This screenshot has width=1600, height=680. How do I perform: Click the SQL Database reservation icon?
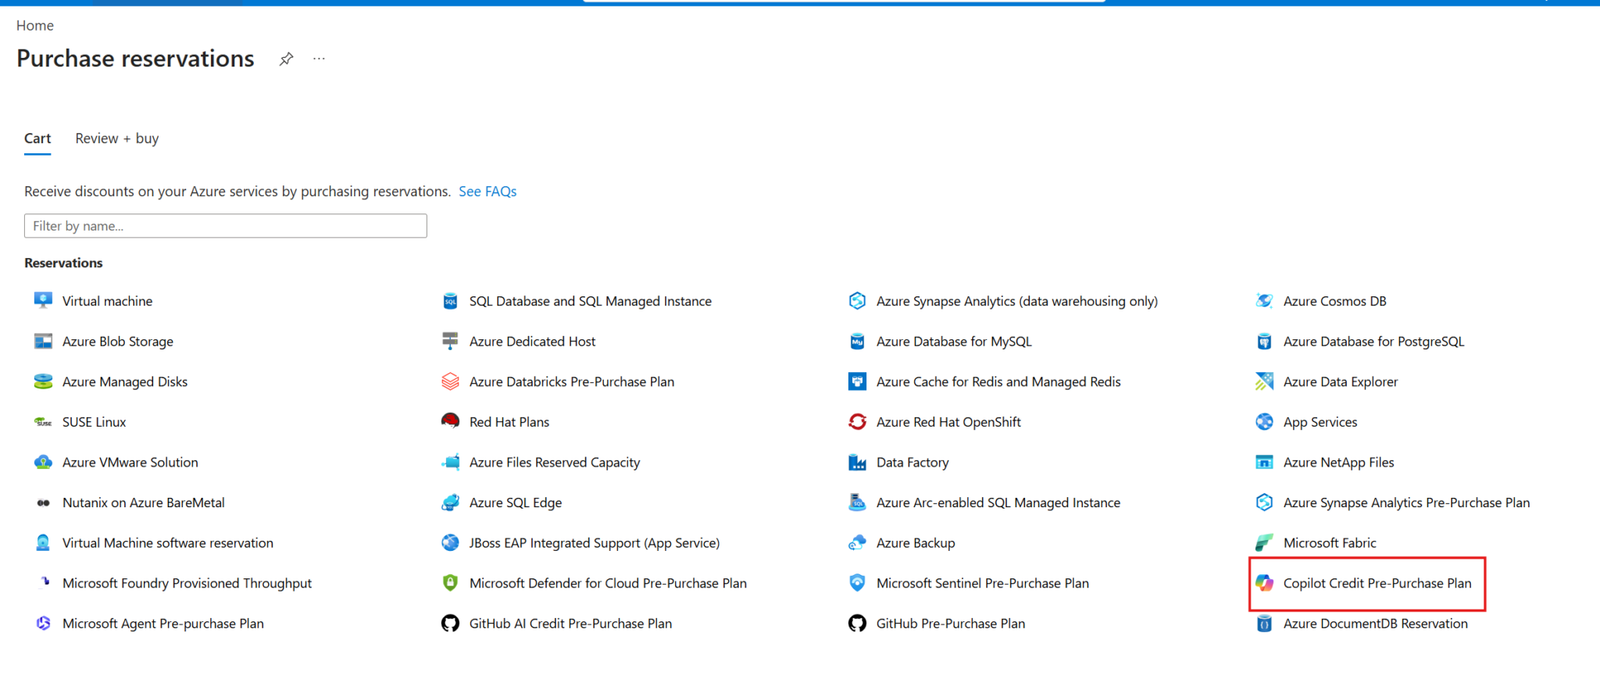(x=450, y=301)
